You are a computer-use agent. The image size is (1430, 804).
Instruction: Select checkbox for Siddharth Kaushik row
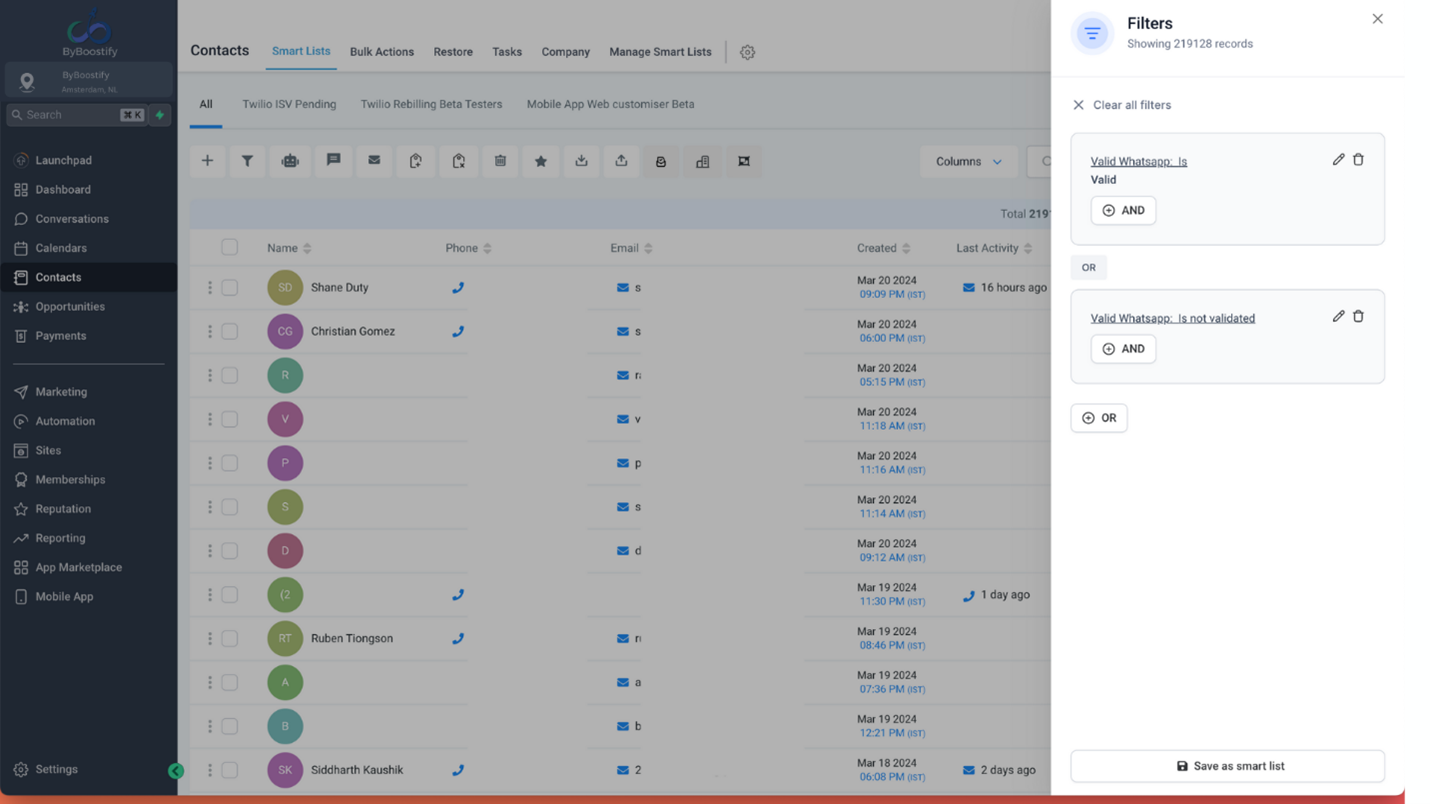230,771
